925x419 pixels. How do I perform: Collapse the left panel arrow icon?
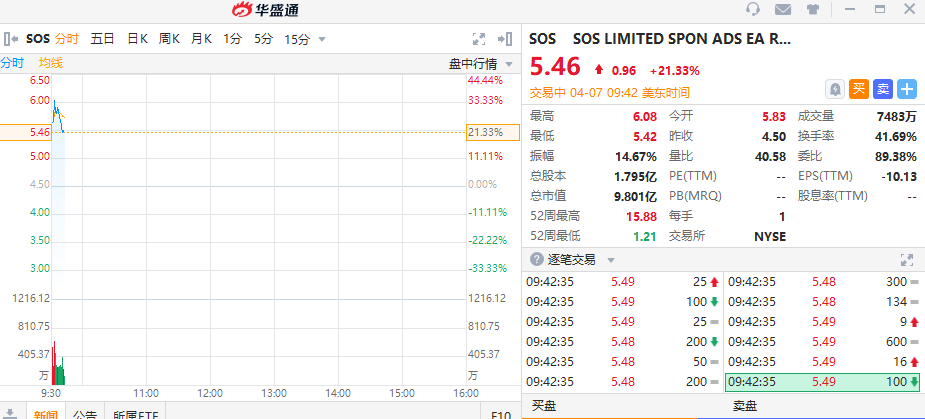coord(10,39)
